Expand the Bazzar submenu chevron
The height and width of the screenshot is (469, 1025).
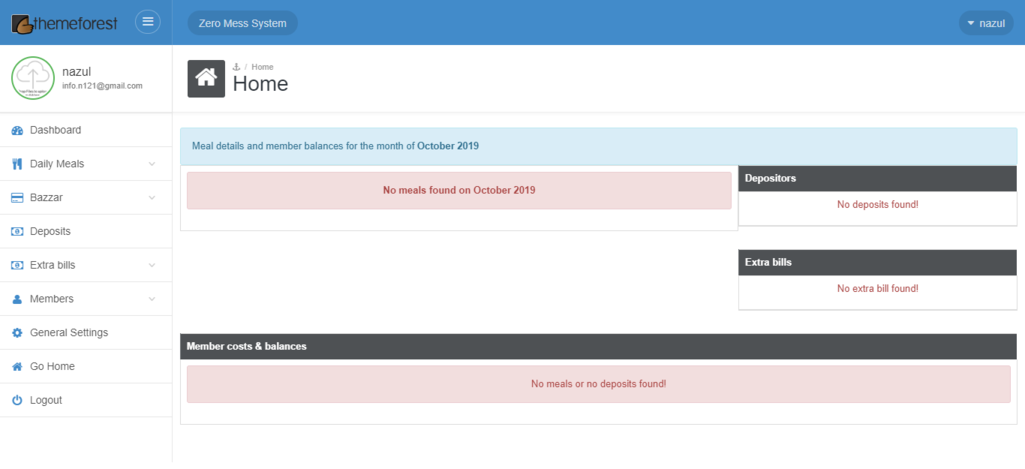pos(152,198)
